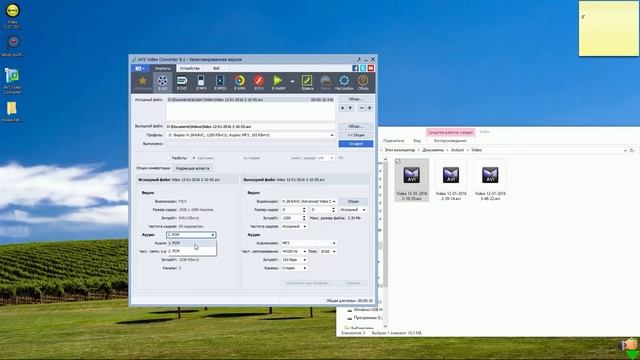Click the refresh icon in Explorer address bar
The height and width of the screenshot is (360, 640).
tap(632, 150)
